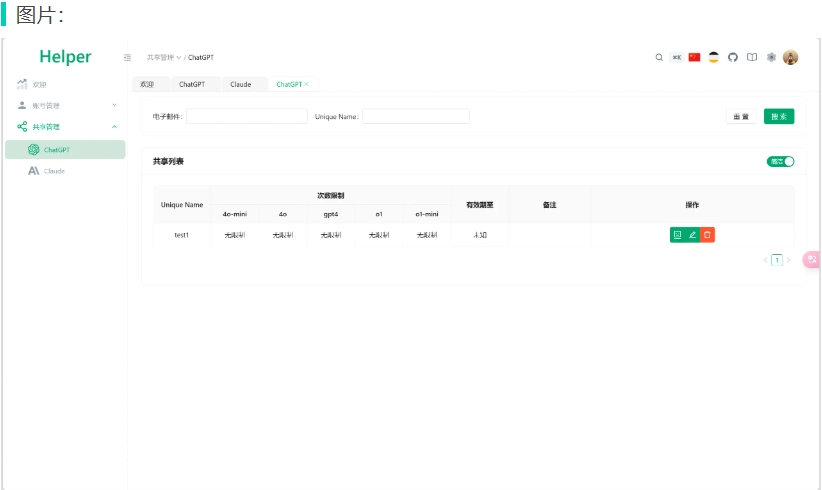Image resolution: width=822 pixels, height=490 pixels.
Task: Click the 共享列表 panel title
Action: 168,161
